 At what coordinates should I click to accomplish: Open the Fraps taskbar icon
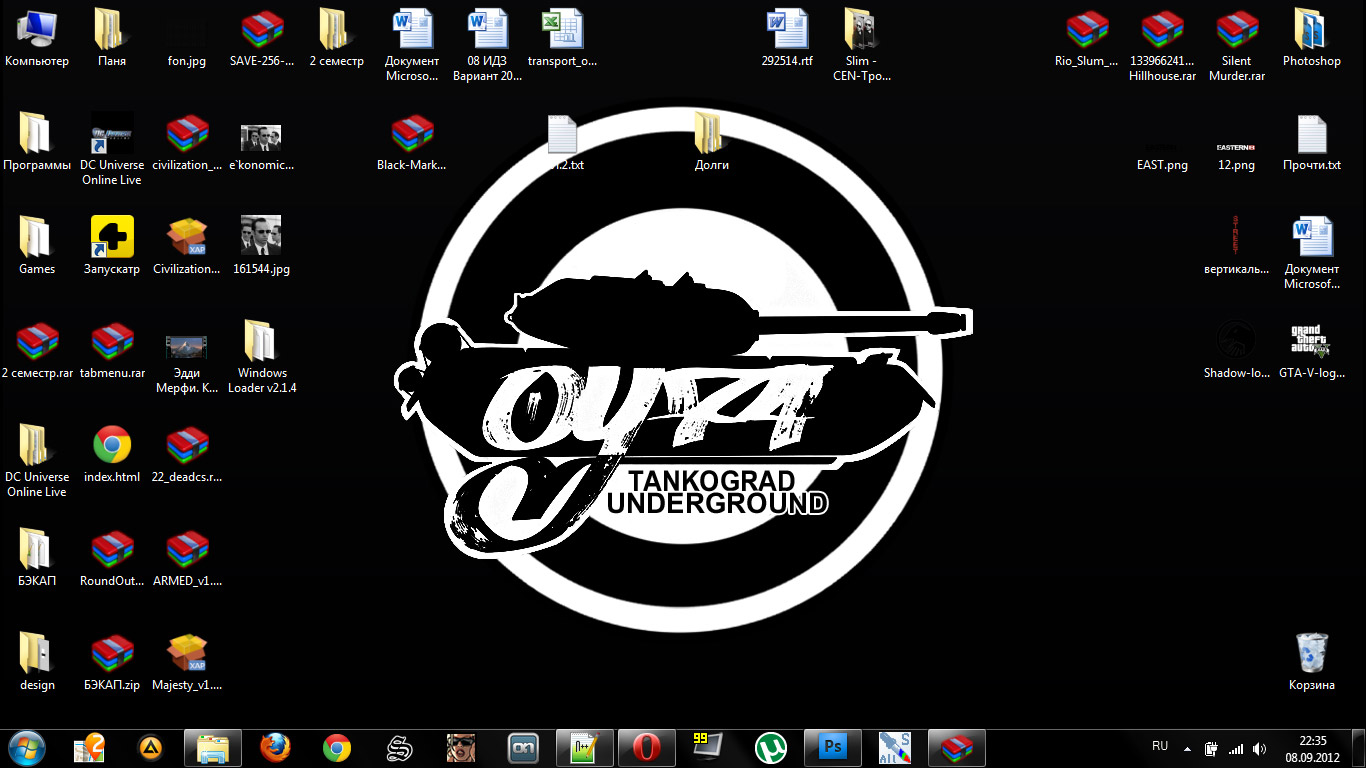point(707,747)
